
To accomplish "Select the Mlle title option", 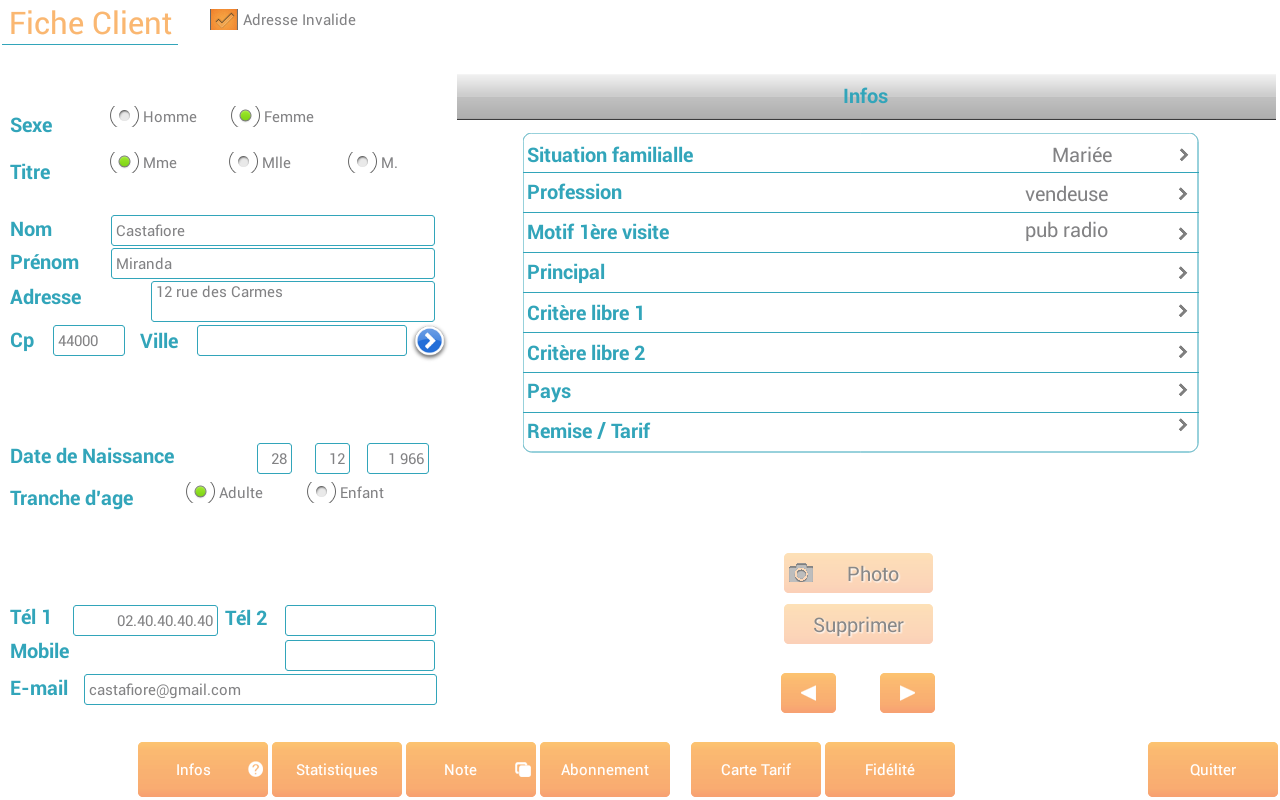I will tap(243, 161).
